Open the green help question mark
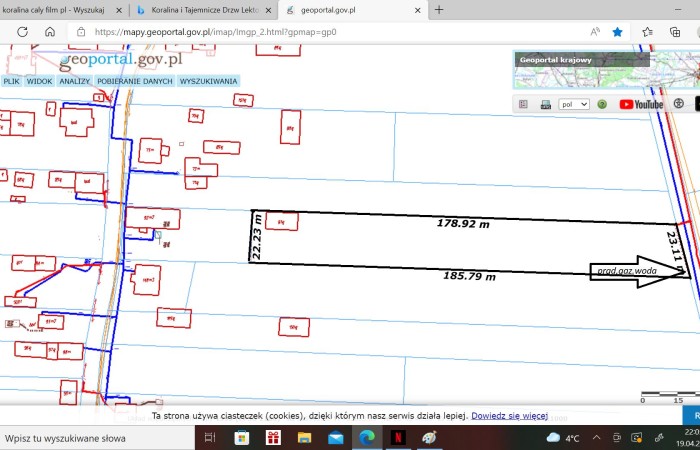Screen dimensions: 700x450 click(x=603, y=104)
